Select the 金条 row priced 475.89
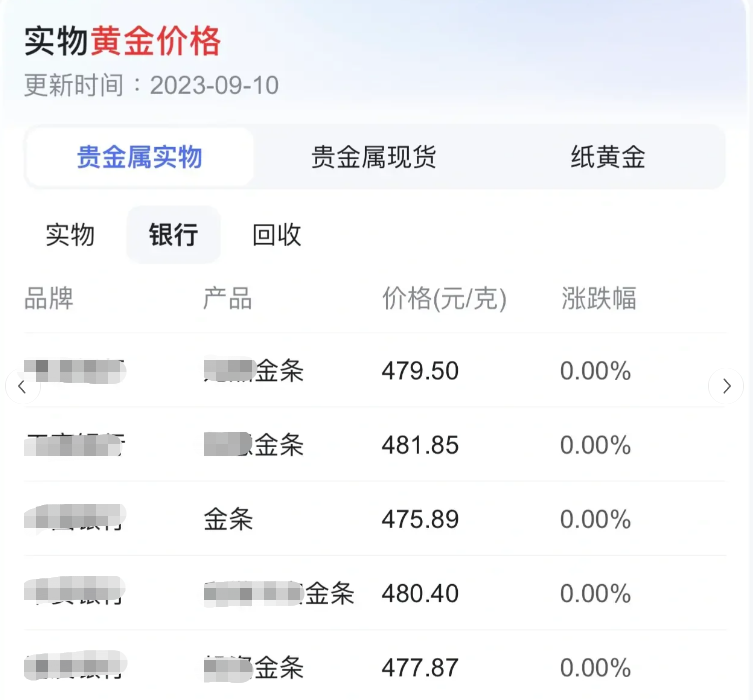The height and width of the screenshot is (700, 753). click(375, 519)
